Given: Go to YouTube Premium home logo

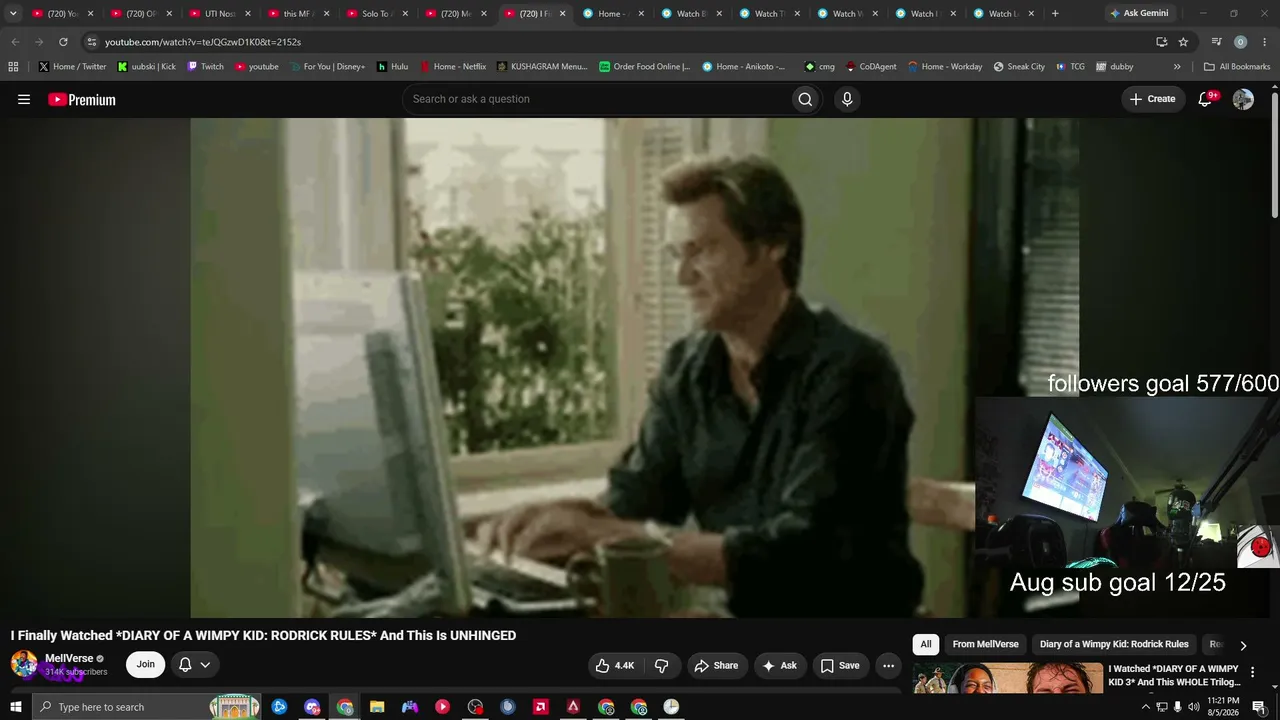Looking at the screenshot, I should (x=82, y=99).
